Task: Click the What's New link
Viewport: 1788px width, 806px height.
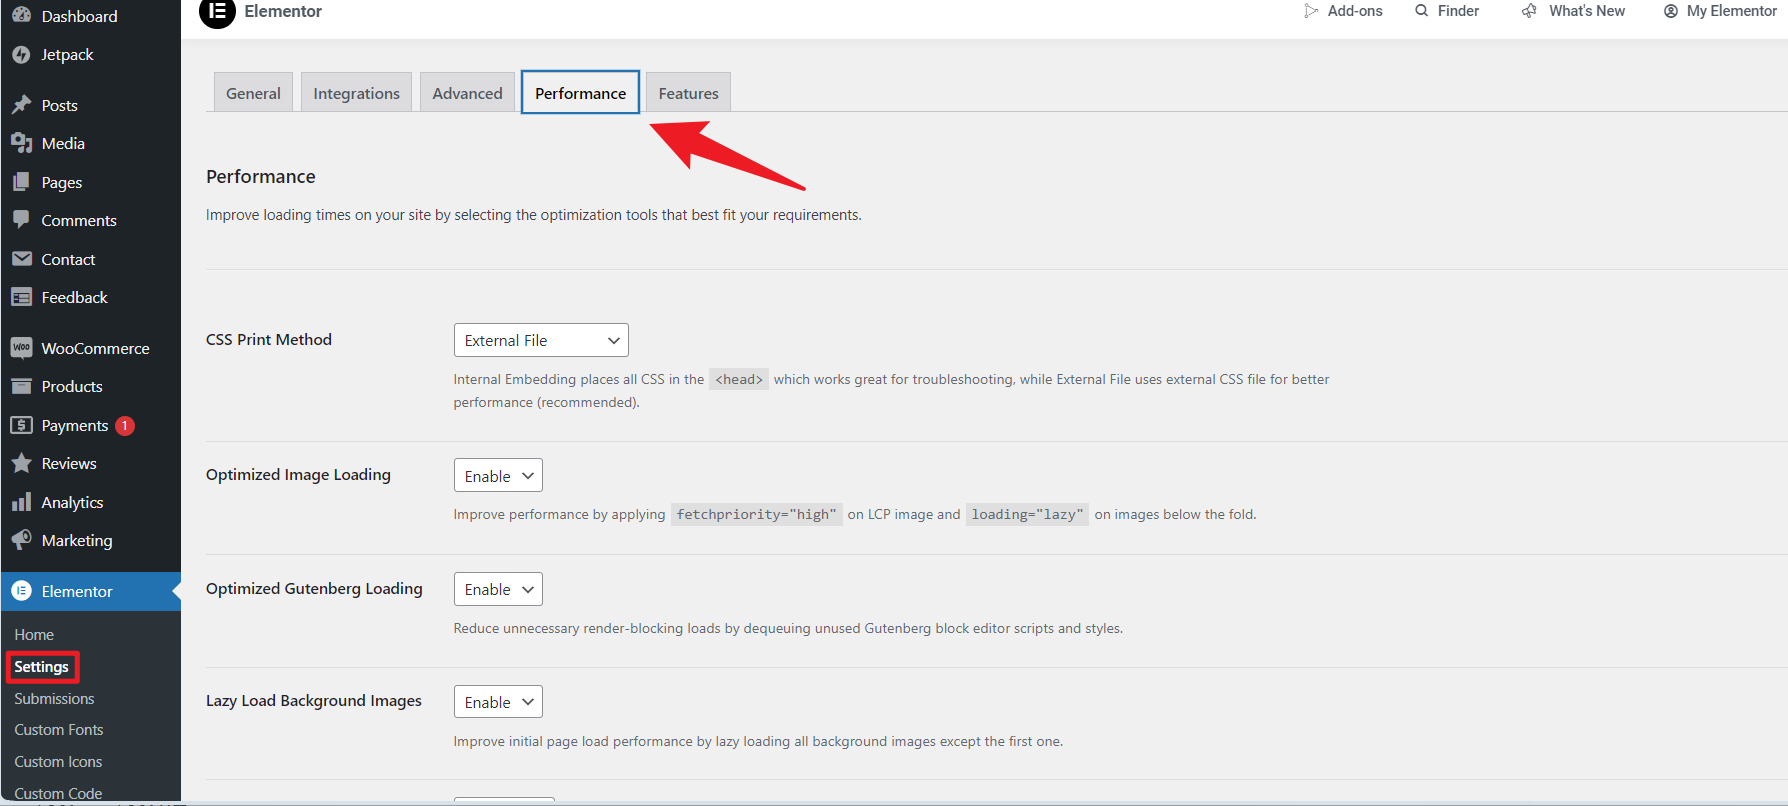Action: click(x=1586, y=11)
